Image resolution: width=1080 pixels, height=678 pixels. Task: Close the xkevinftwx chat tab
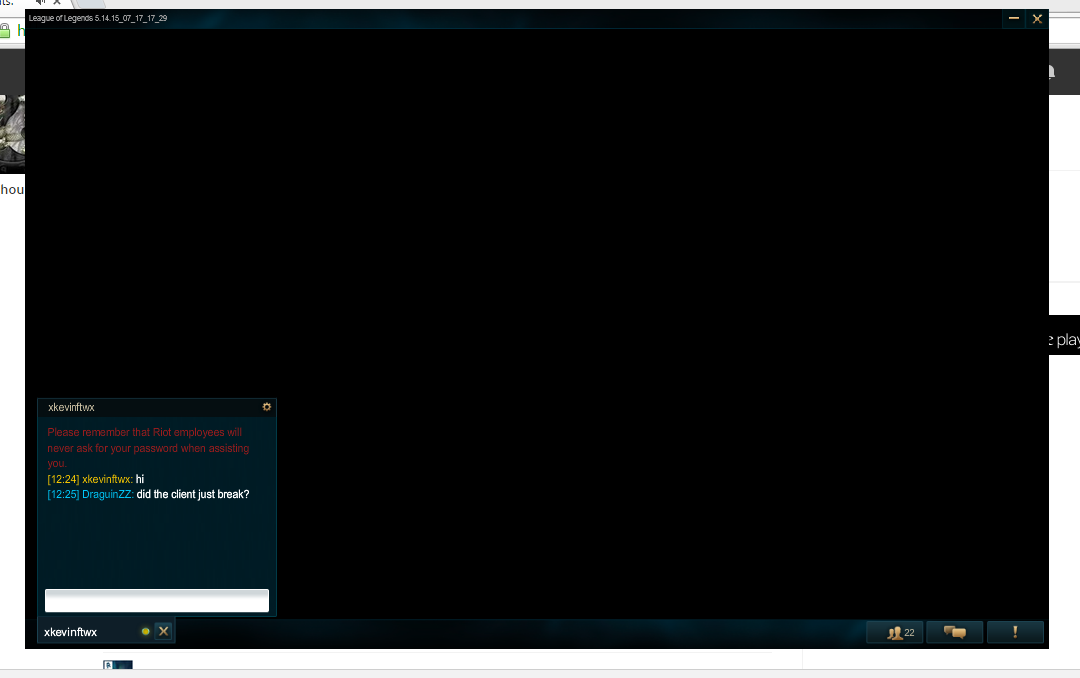(163, 631)
